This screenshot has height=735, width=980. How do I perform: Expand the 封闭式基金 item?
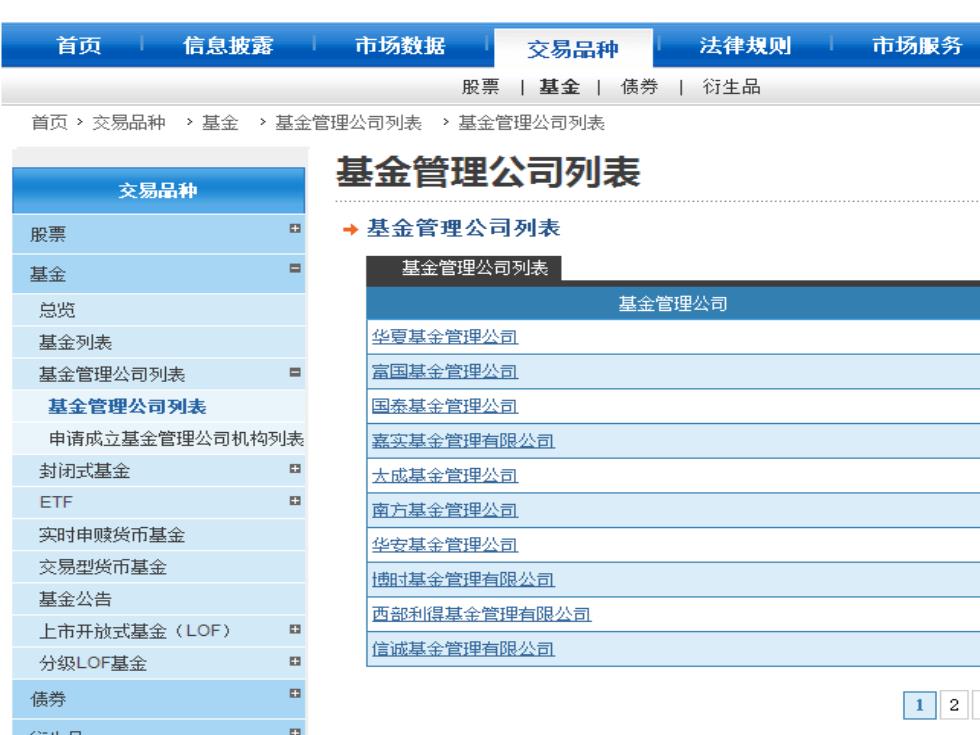[x=295, y=469]
